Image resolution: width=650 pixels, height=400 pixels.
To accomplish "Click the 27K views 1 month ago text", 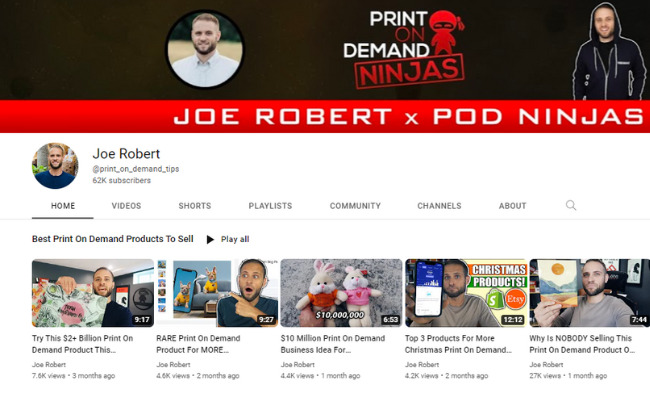I will click(x=568, y=376).
